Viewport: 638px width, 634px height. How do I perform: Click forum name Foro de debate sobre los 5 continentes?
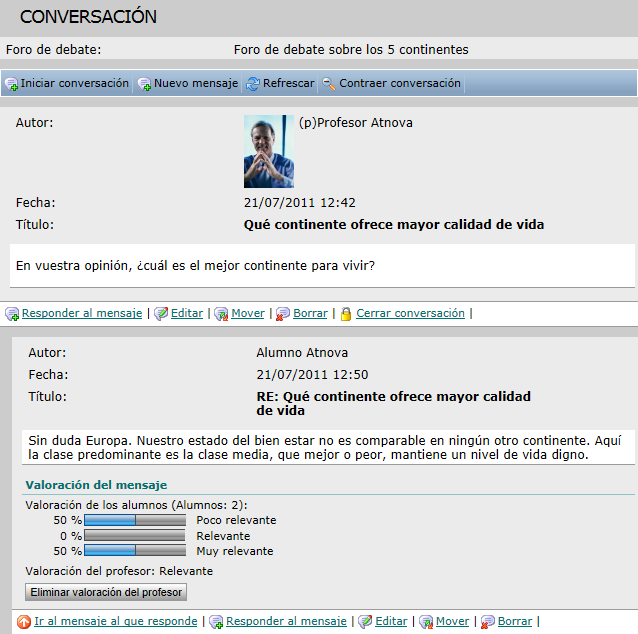coord(351,50)
